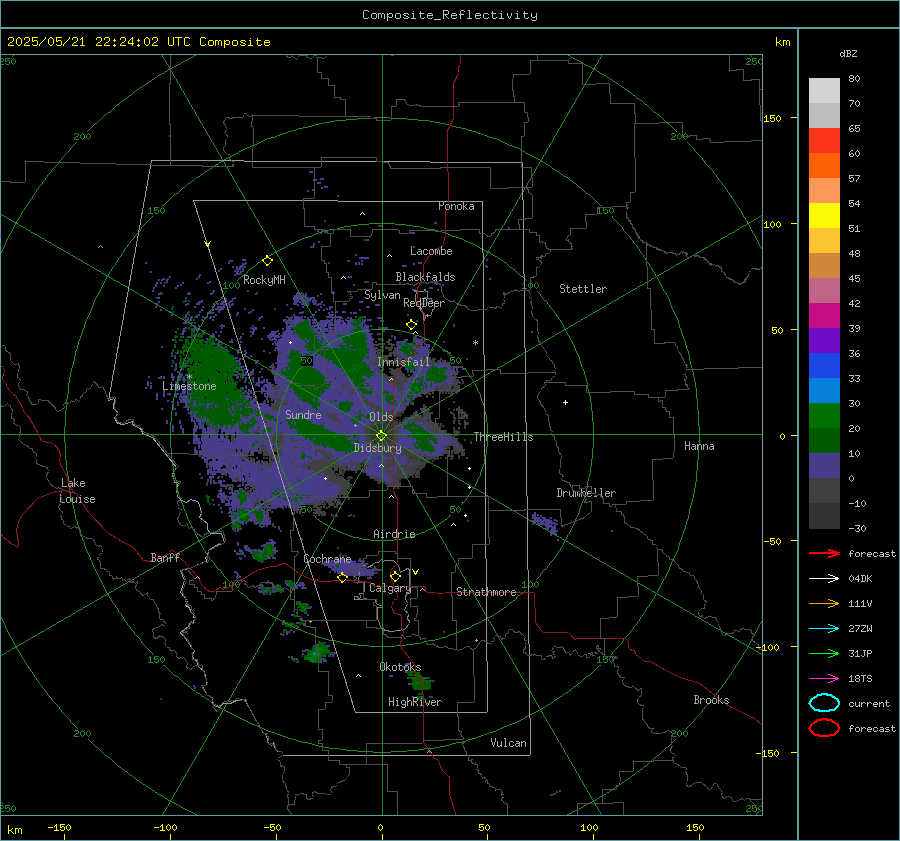Click the Innisfail town label
This screenshot has width=900, height=841.
click(x=403, y=362)
